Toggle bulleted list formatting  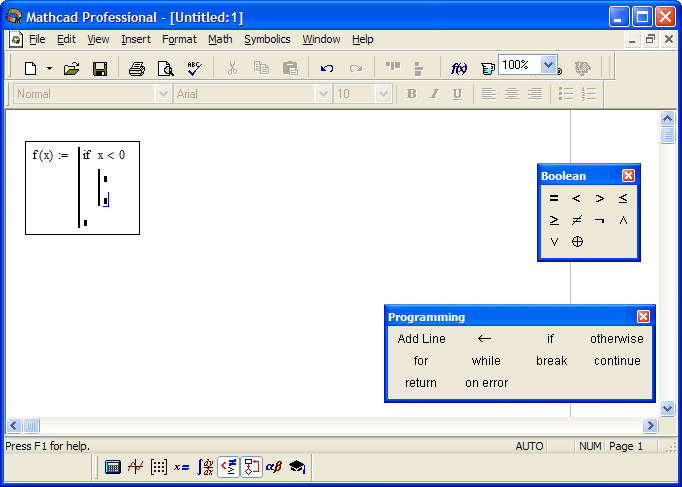[x=565, y=93]
